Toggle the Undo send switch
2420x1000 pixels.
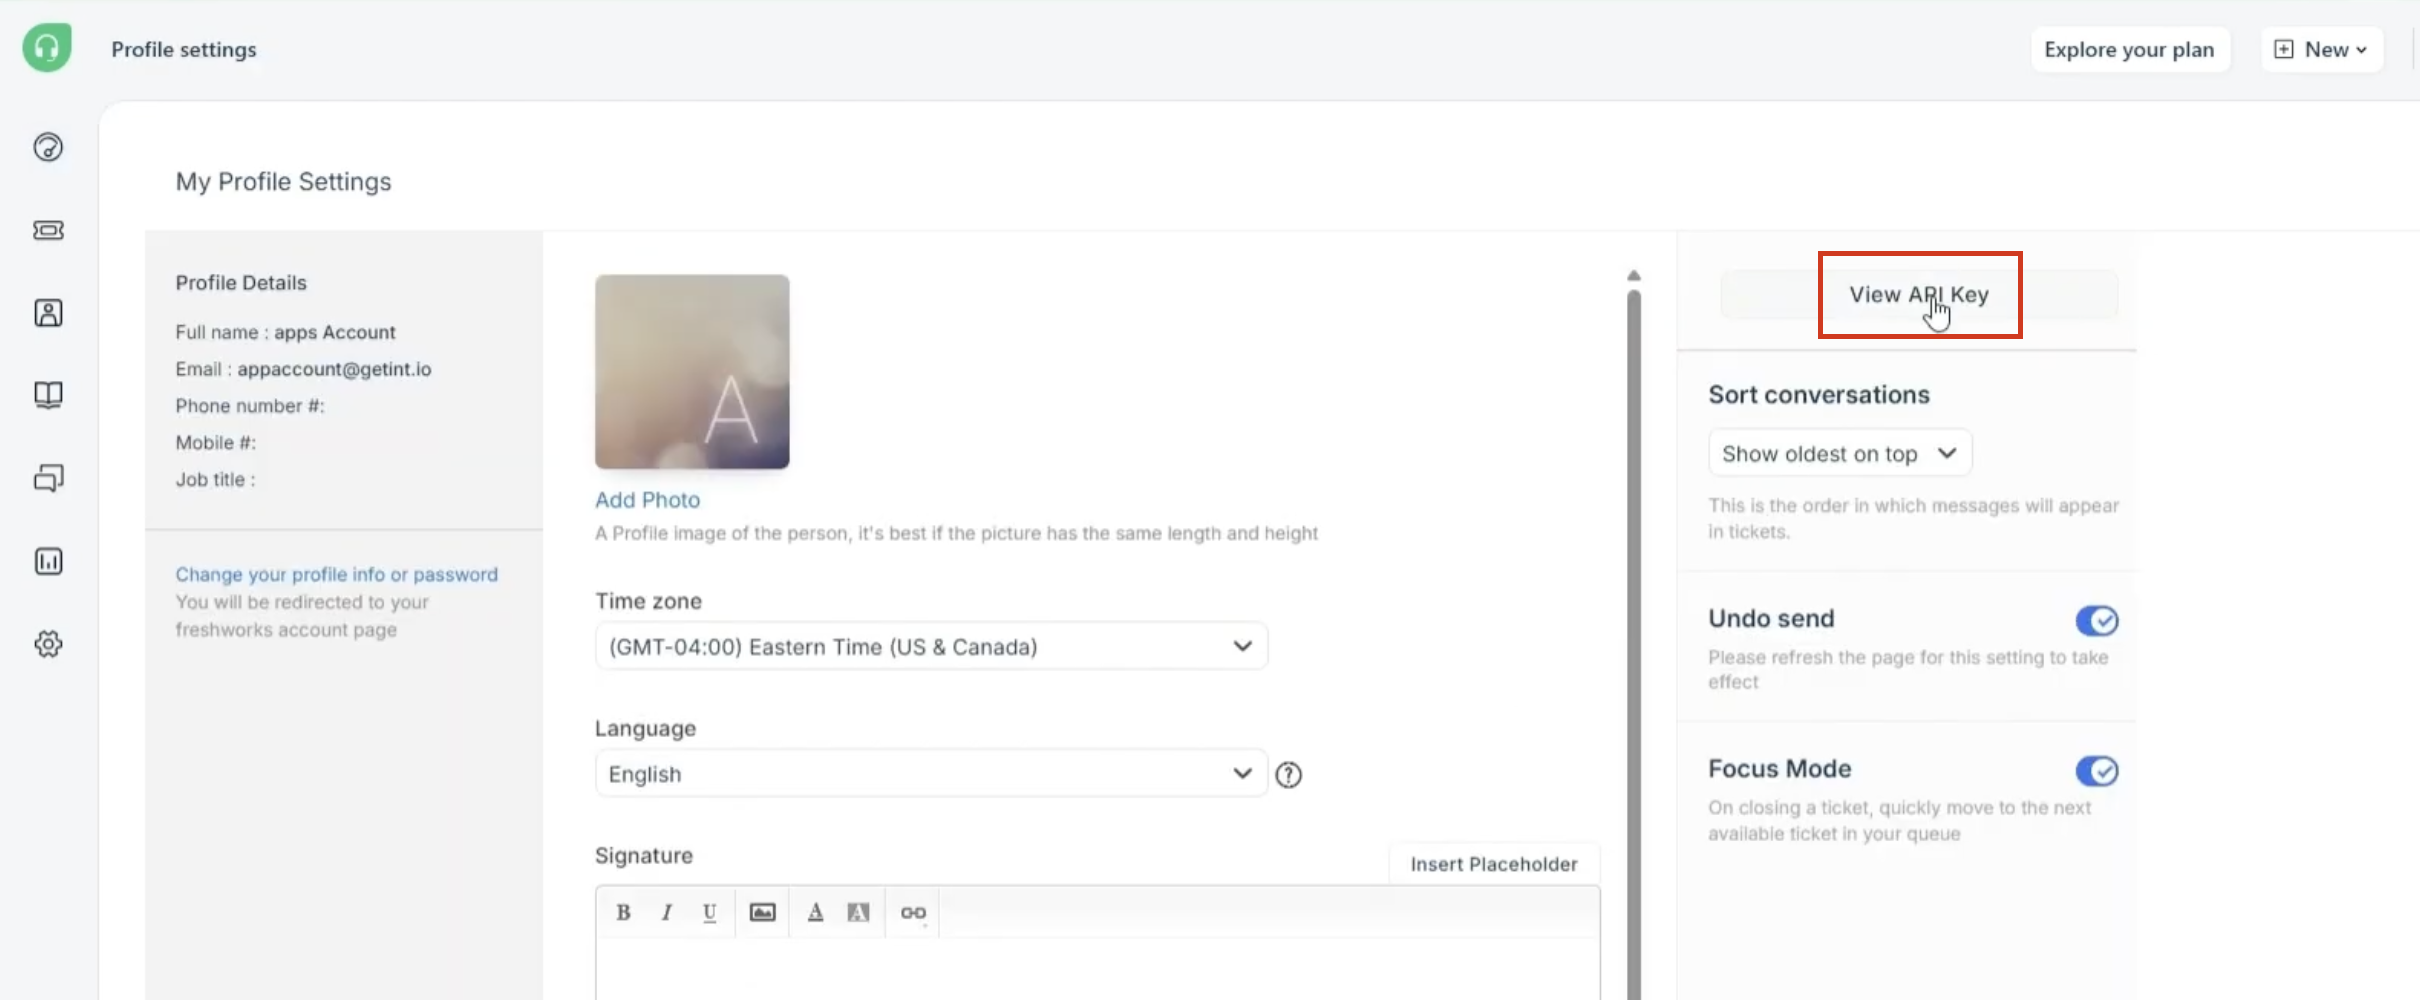tap(2097, 621)
